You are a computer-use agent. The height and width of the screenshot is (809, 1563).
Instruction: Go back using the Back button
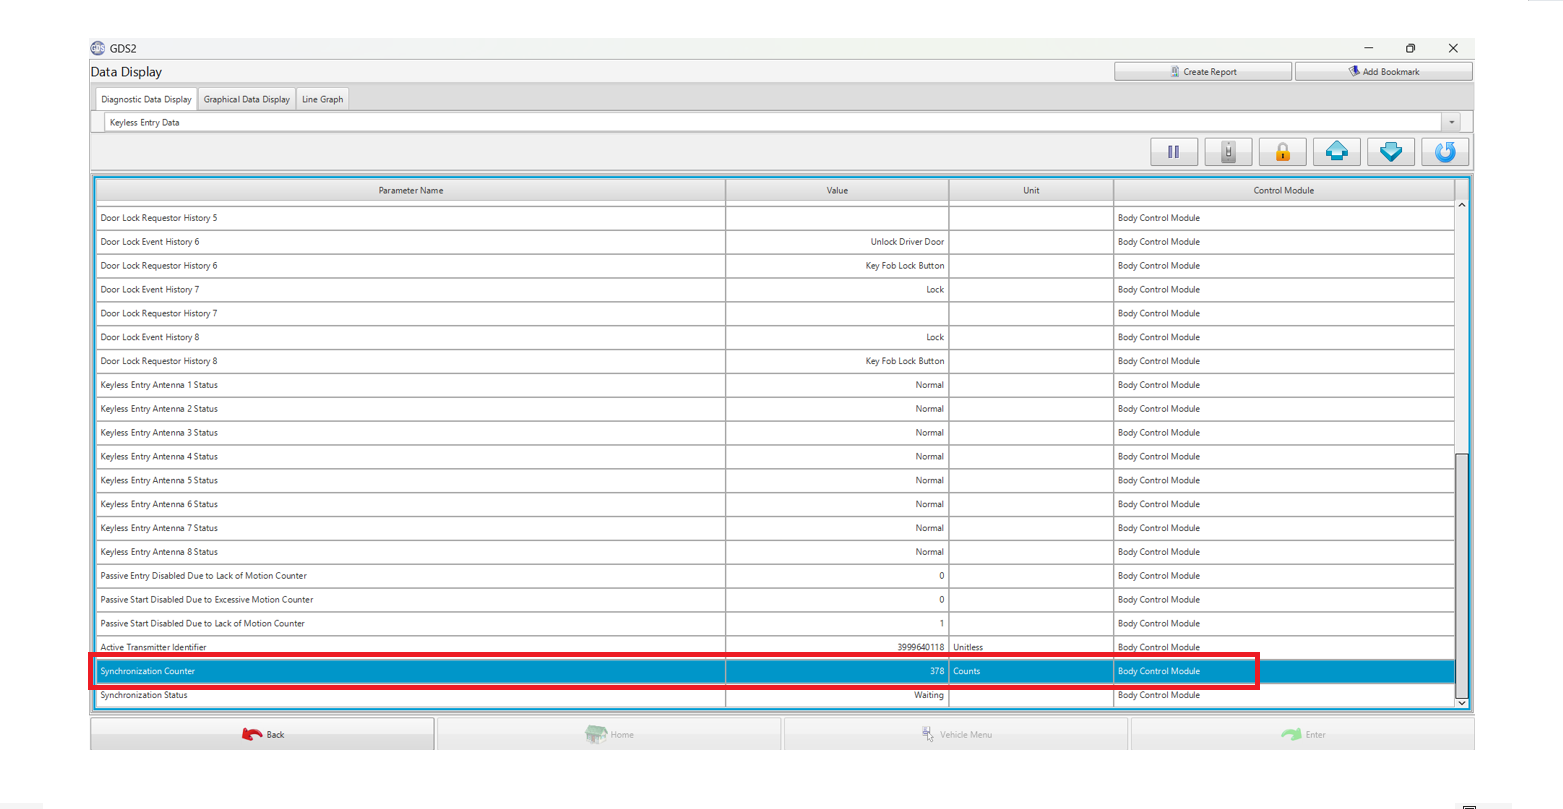click(x=263, y=734)
